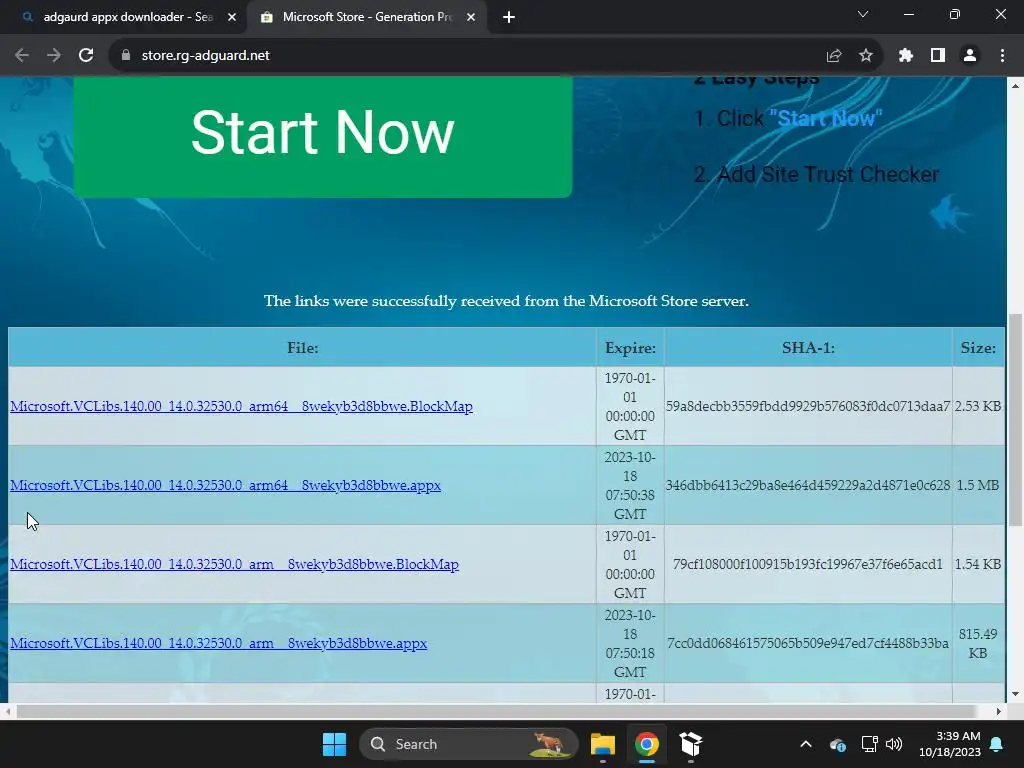This screenshot has height=768, width=1024.
Task: Click the 1.5 MB size cell
Action: [x=978, y=485]
